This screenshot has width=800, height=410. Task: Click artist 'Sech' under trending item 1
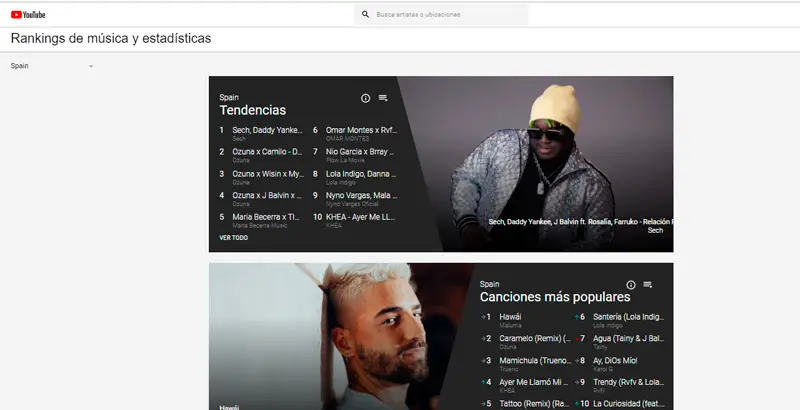click(x=239, y=139)
